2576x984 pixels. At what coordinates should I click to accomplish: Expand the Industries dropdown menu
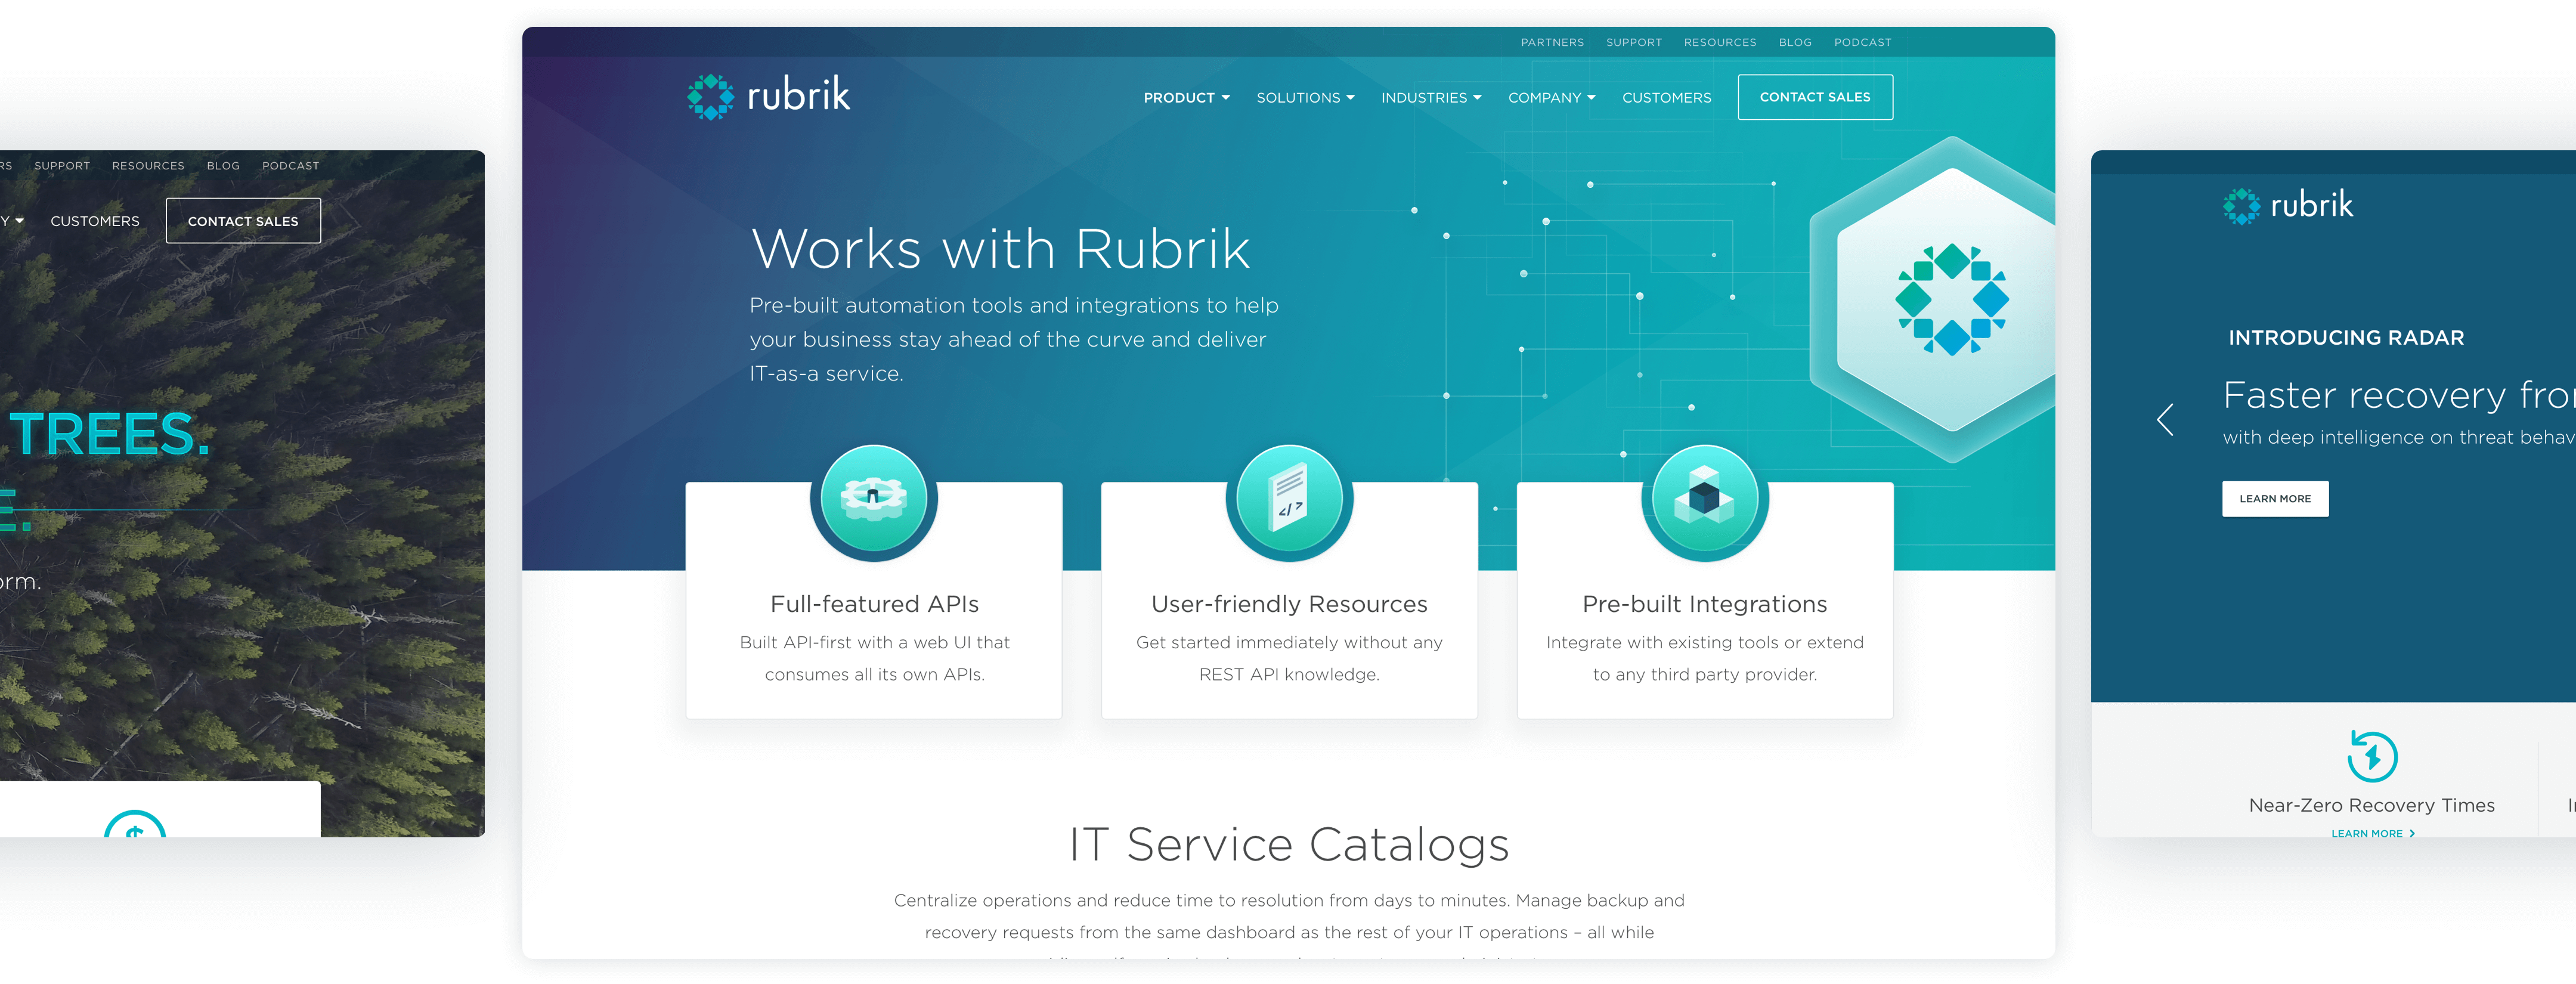point(1430,98)
